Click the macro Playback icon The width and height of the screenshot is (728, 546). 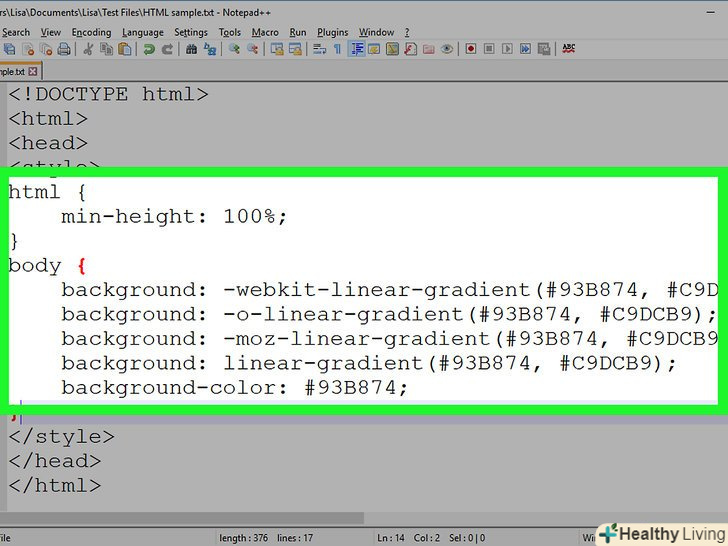pyautogui.click(x=507, y=49)
